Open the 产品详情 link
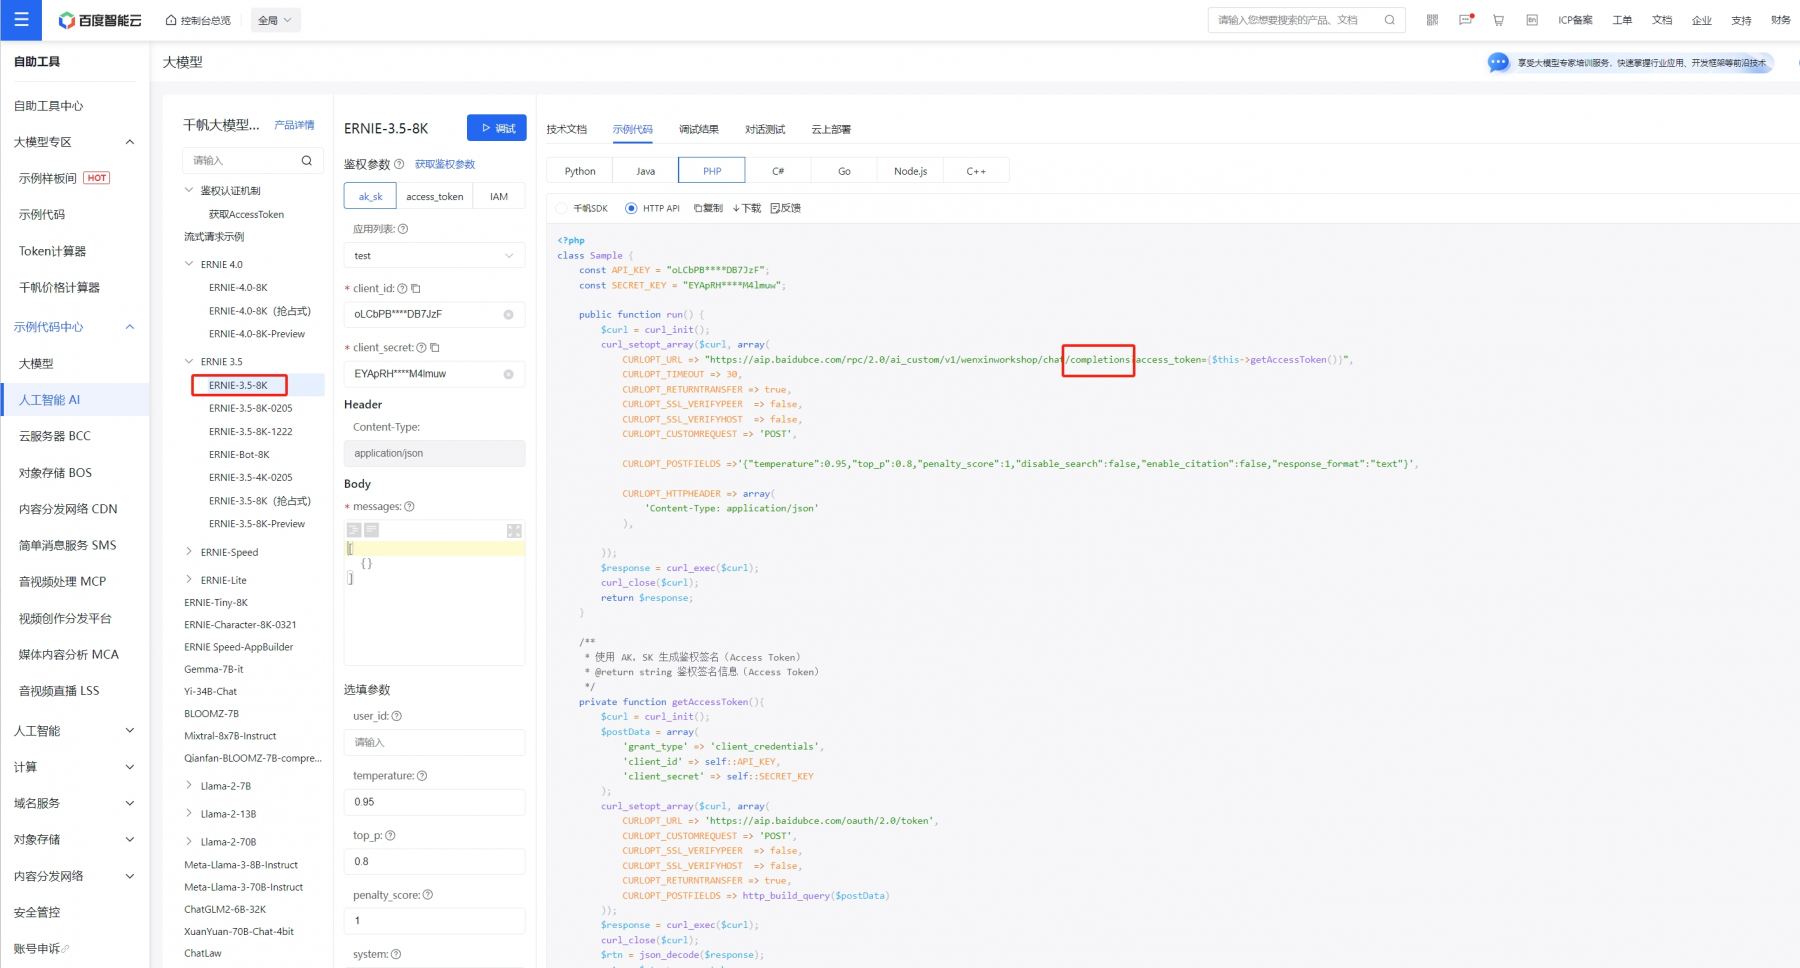 [x=294, y=125]
